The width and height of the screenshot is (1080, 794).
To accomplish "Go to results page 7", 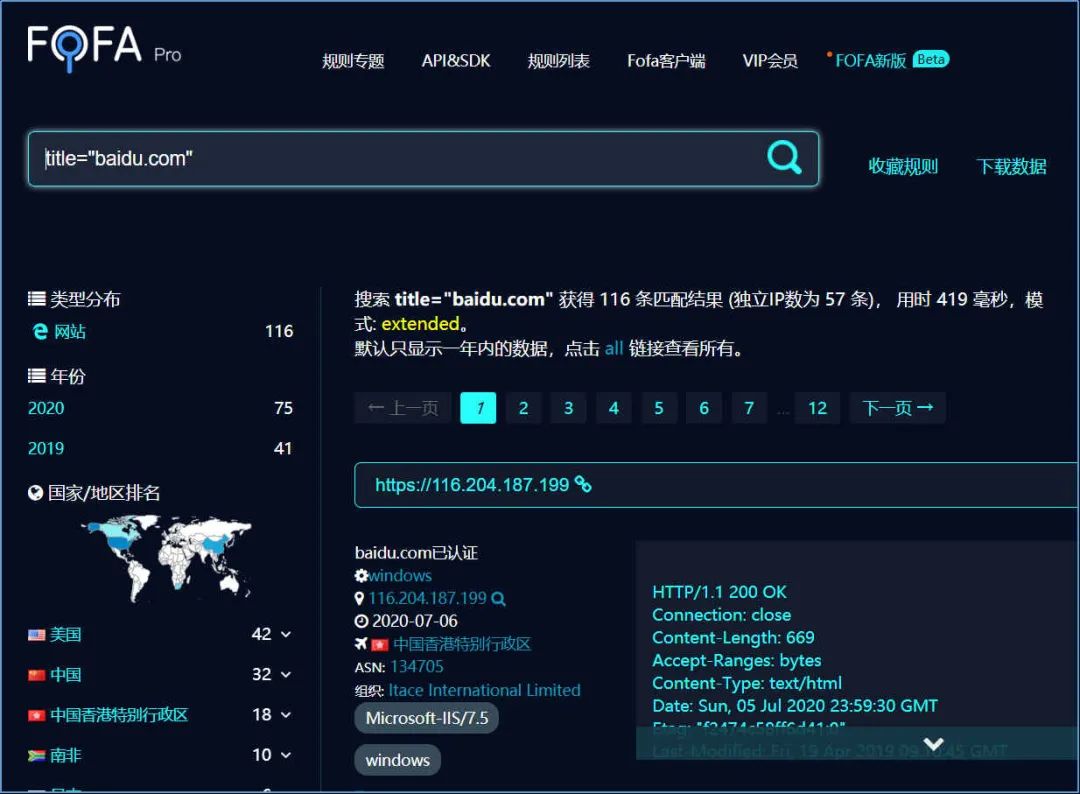I will pyautogui.click(x=749, y=408).
